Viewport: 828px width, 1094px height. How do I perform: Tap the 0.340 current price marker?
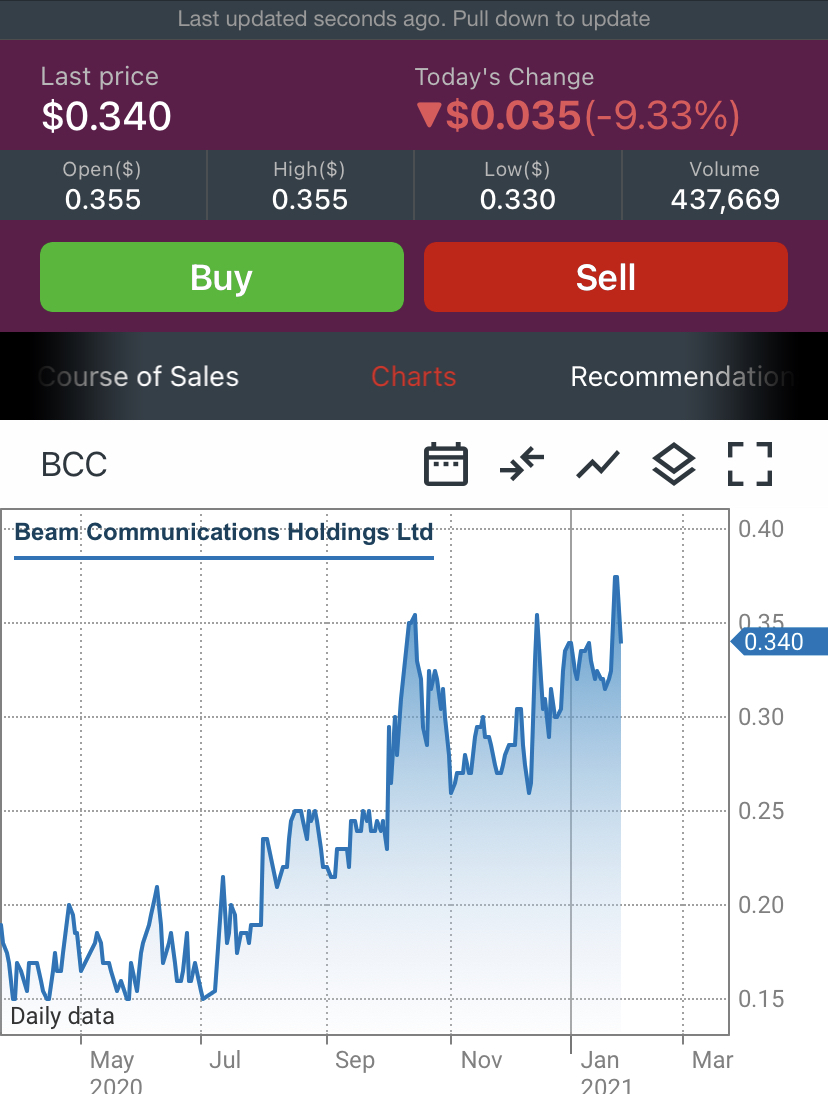click(x=779, y=642)
